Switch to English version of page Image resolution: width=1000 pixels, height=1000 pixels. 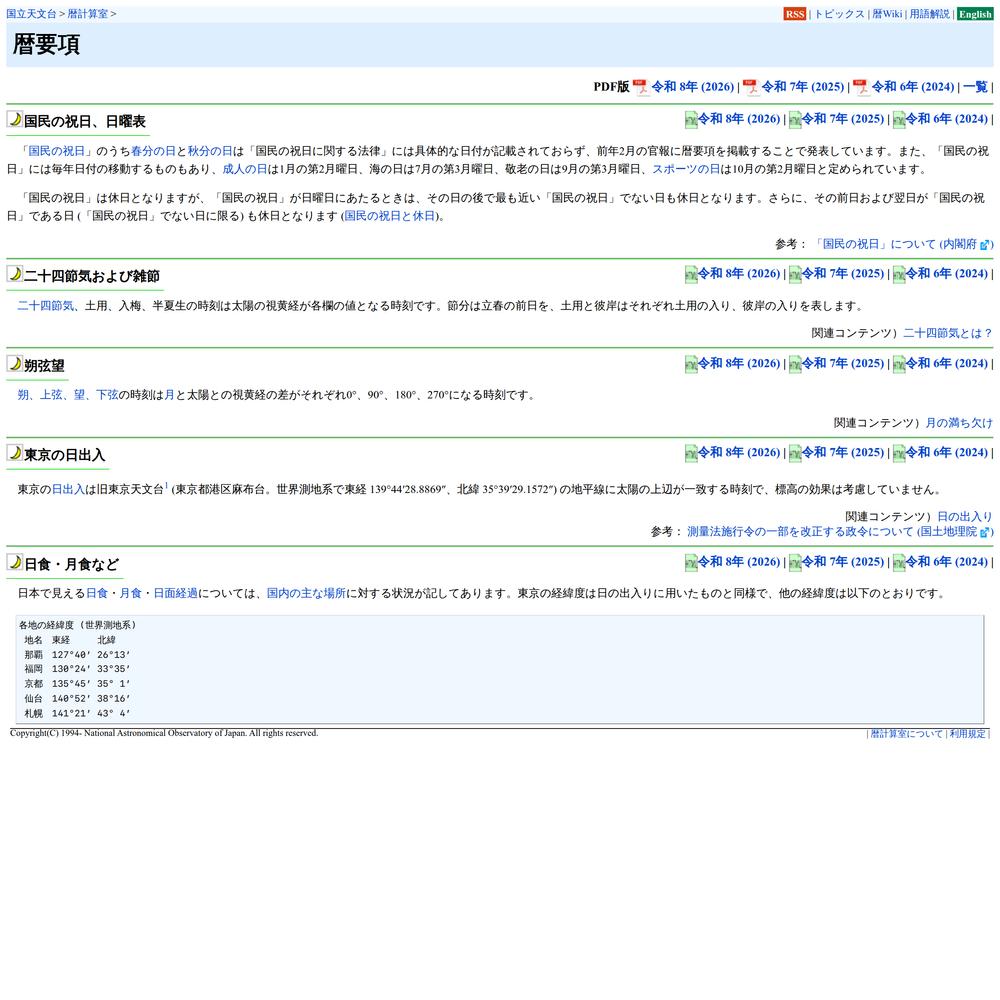(975, 14)
